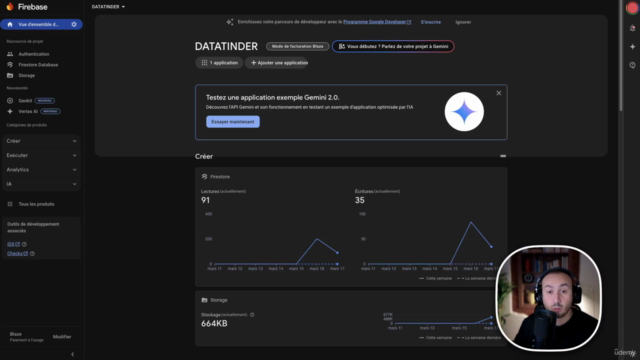Screen dimensions: 640x360
Task: Open the Checks external link
Action: tap(17, 253)
